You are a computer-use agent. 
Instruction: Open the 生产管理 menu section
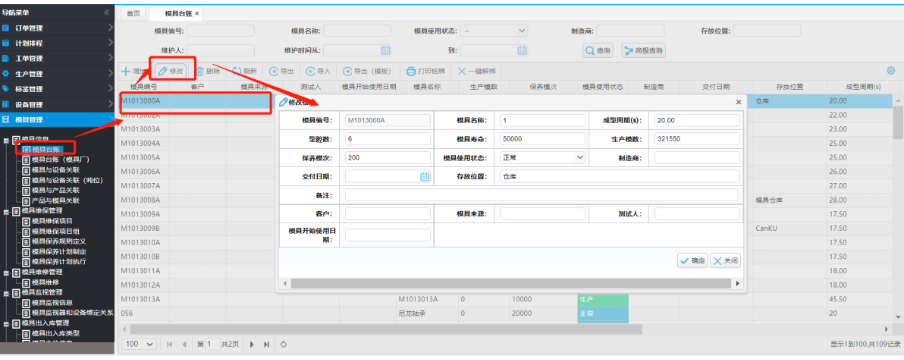coord(57,74)
